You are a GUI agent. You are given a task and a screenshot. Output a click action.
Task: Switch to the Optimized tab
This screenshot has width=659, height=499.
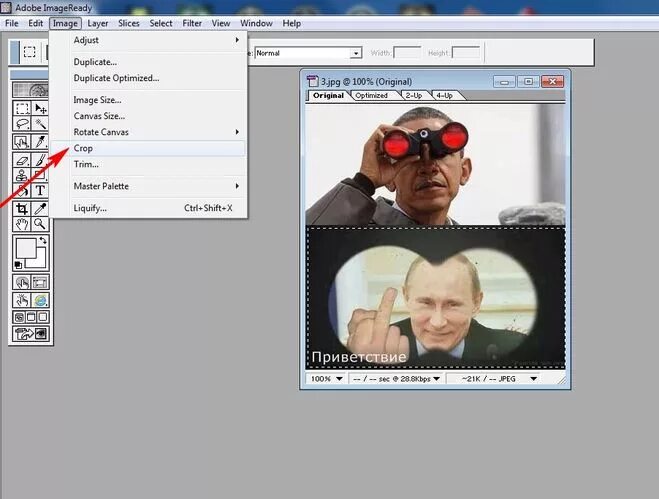[x=372, y=95]
